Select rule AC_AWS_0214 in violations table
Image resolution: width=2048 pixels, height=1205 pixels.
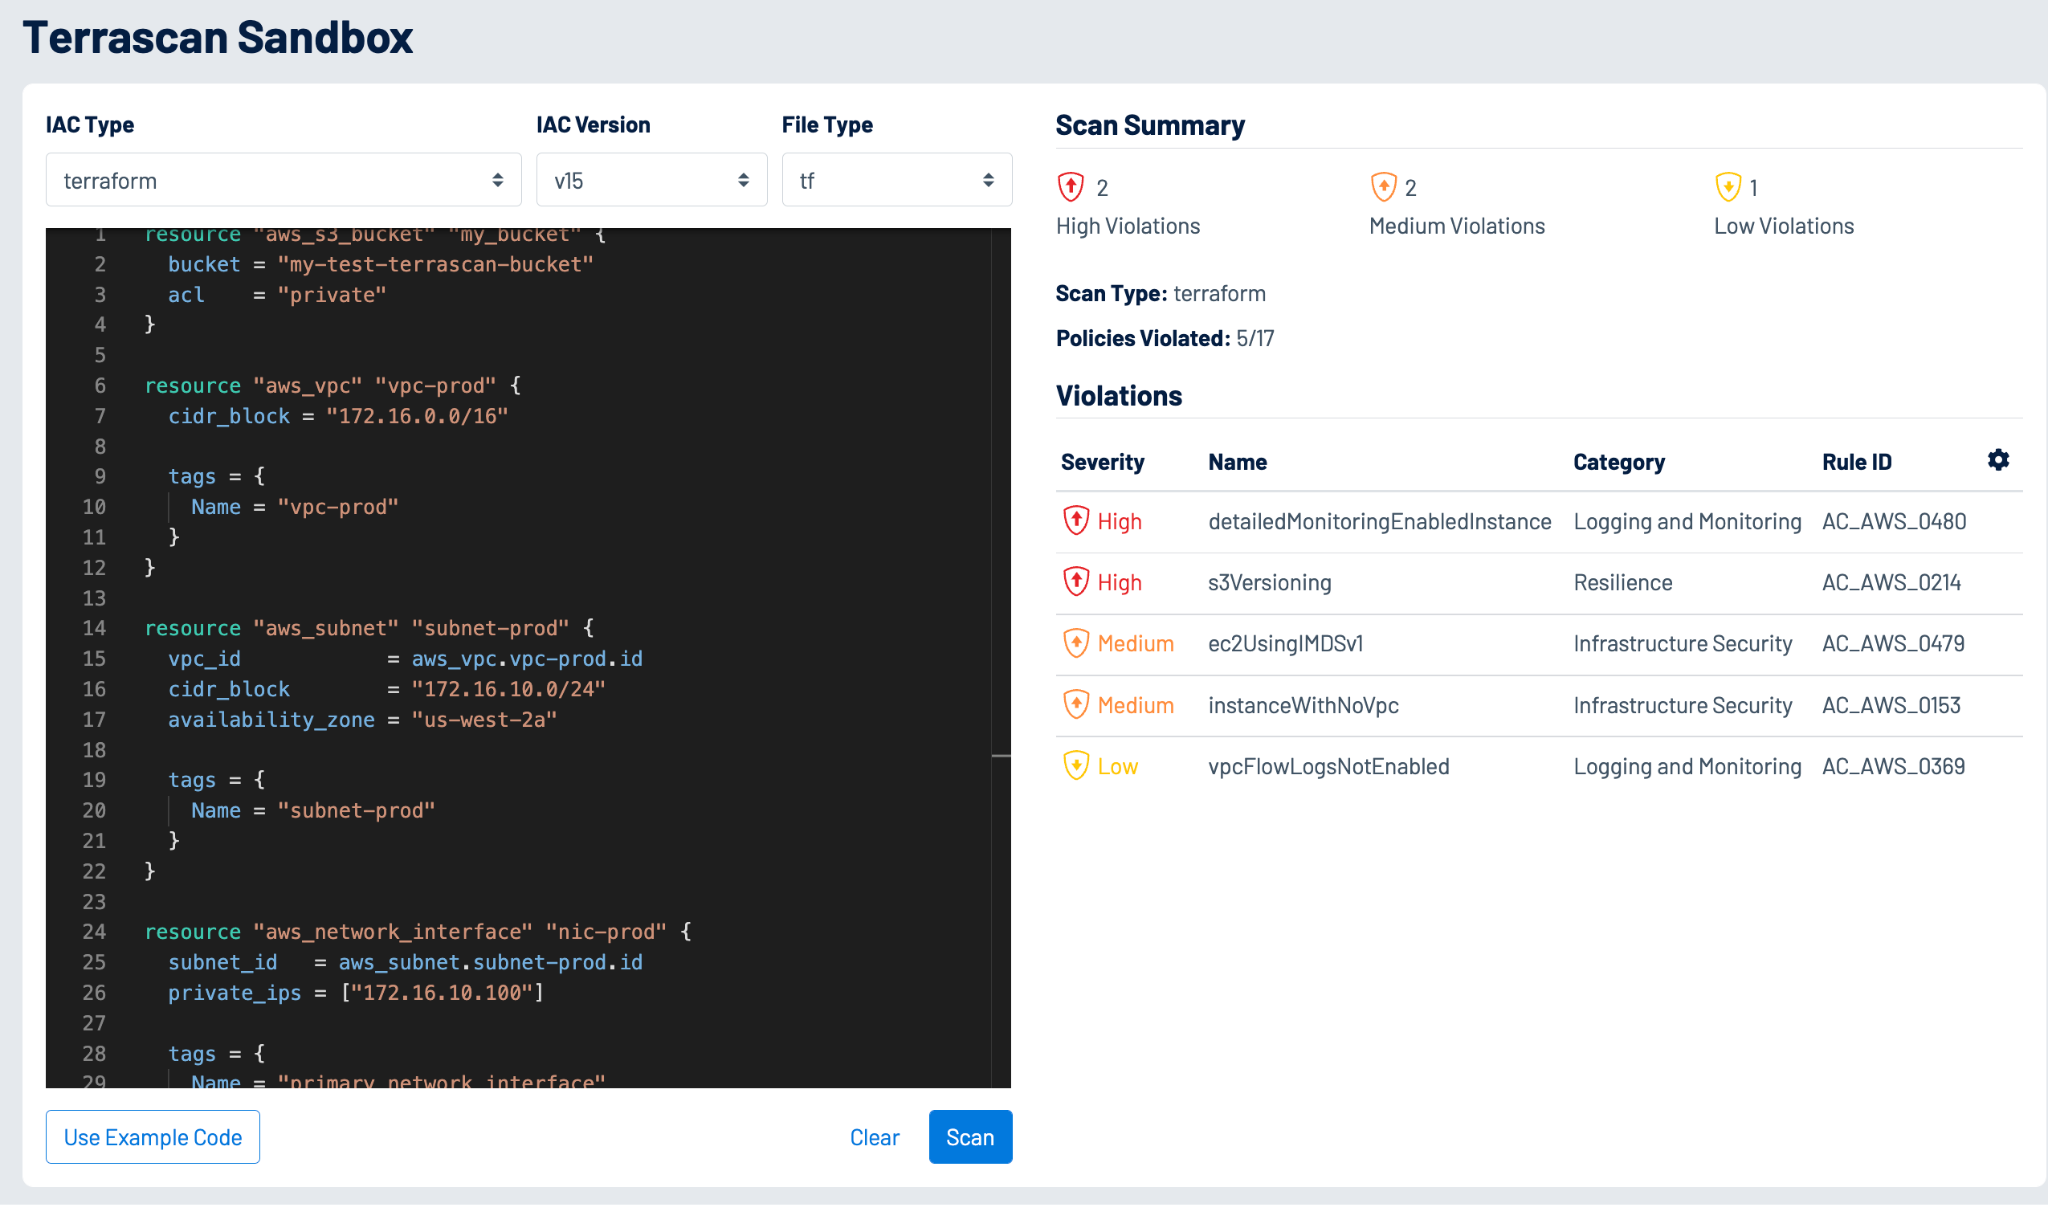pos(1891,582)
